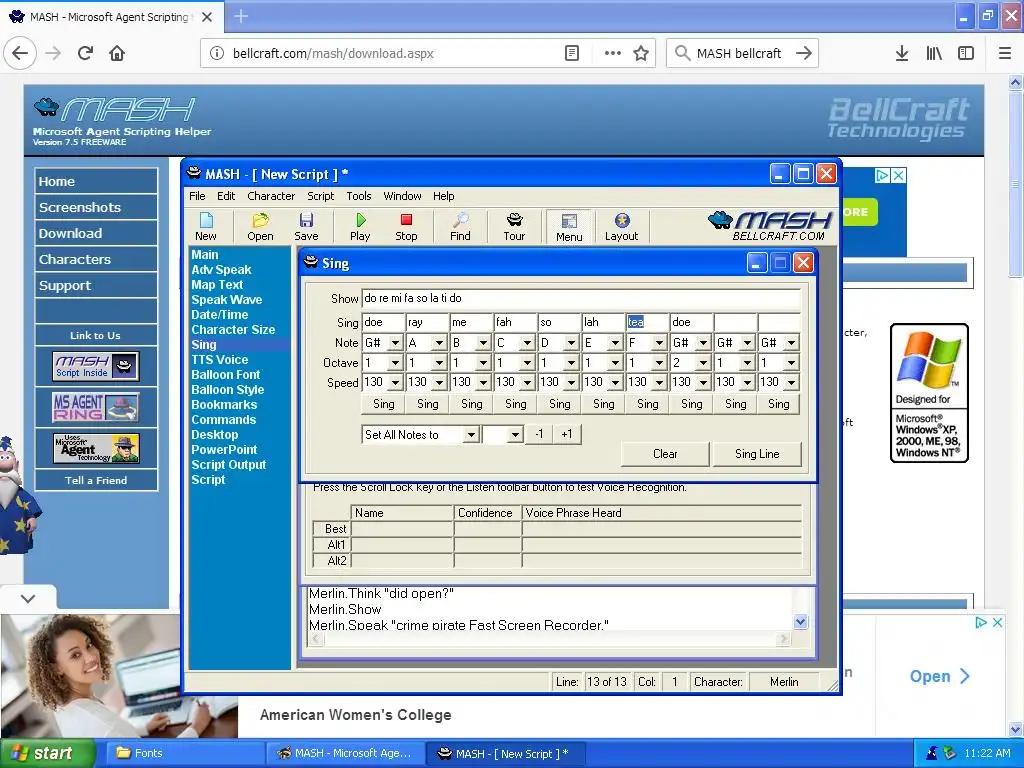The width and height of the screenshot is (1024, 768).
Task: Click the MASH Bellcraft.com logo in toolbar
Action: (769, 226)
